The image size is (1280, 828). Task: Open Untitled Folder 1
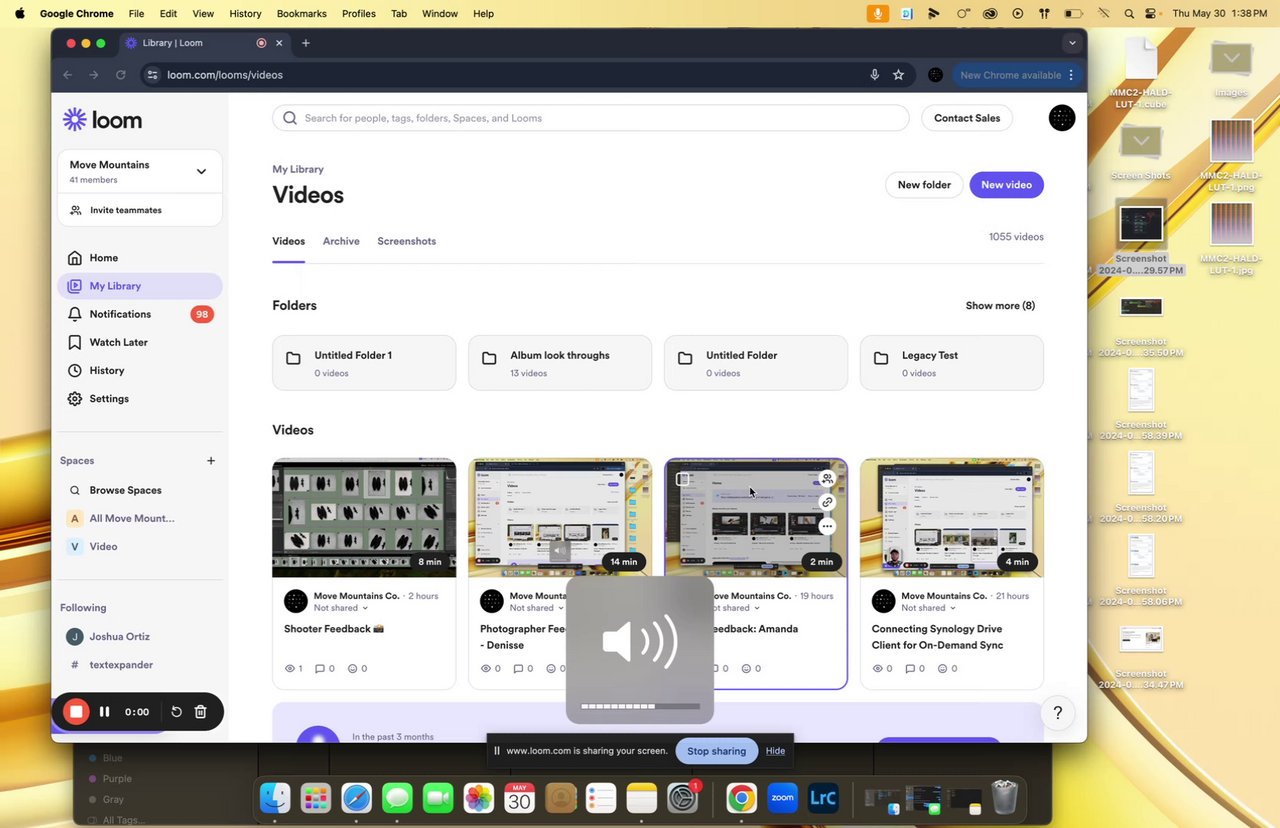tap(364, 362)
